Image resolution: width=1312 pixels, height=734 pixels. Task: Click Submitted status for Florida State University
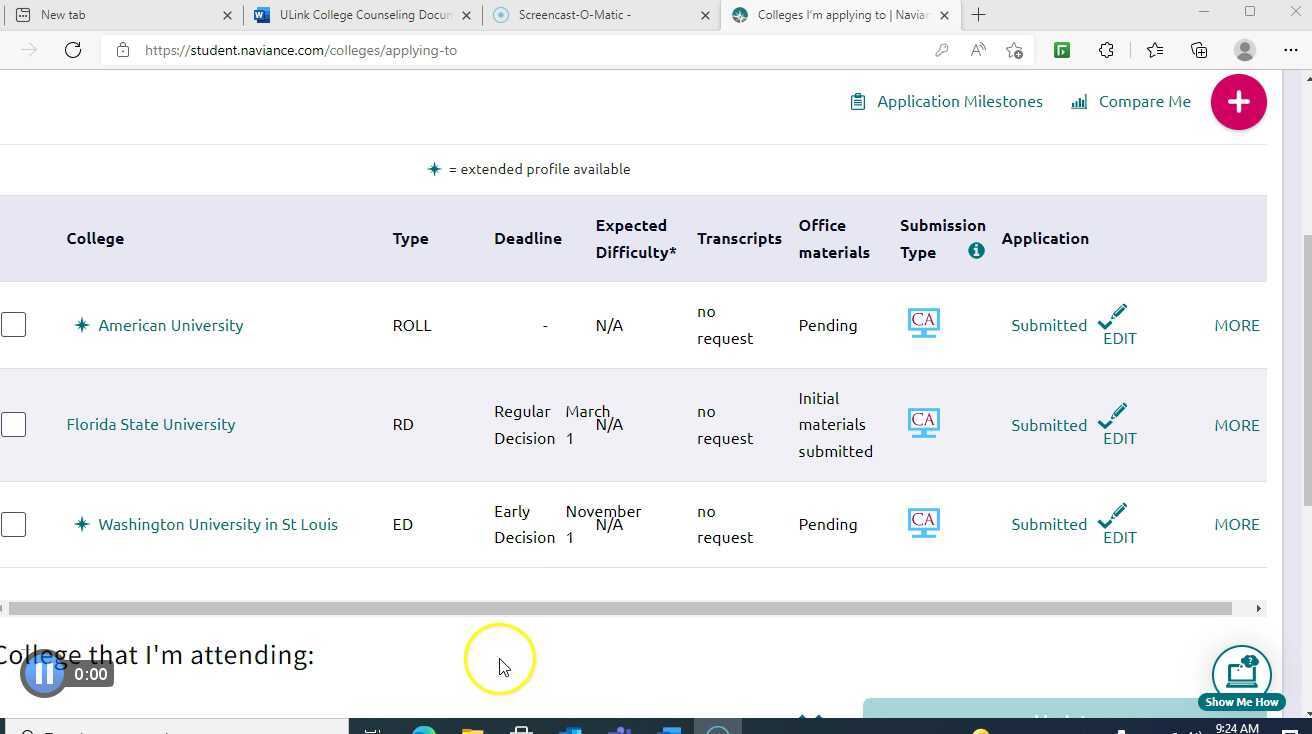[x=1048, y=425]
